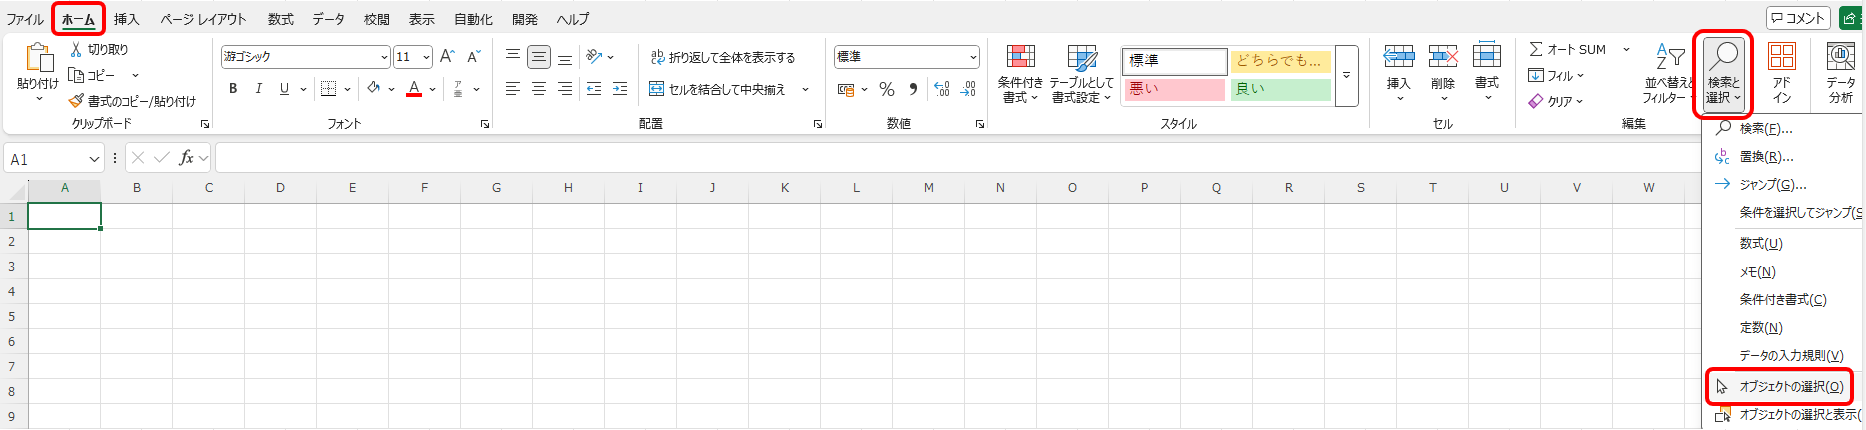Screen dimensions: 1866x430
Task: Choose オブジェクトの選択(O) from the menu
Action: click(x=1790, y=387)
